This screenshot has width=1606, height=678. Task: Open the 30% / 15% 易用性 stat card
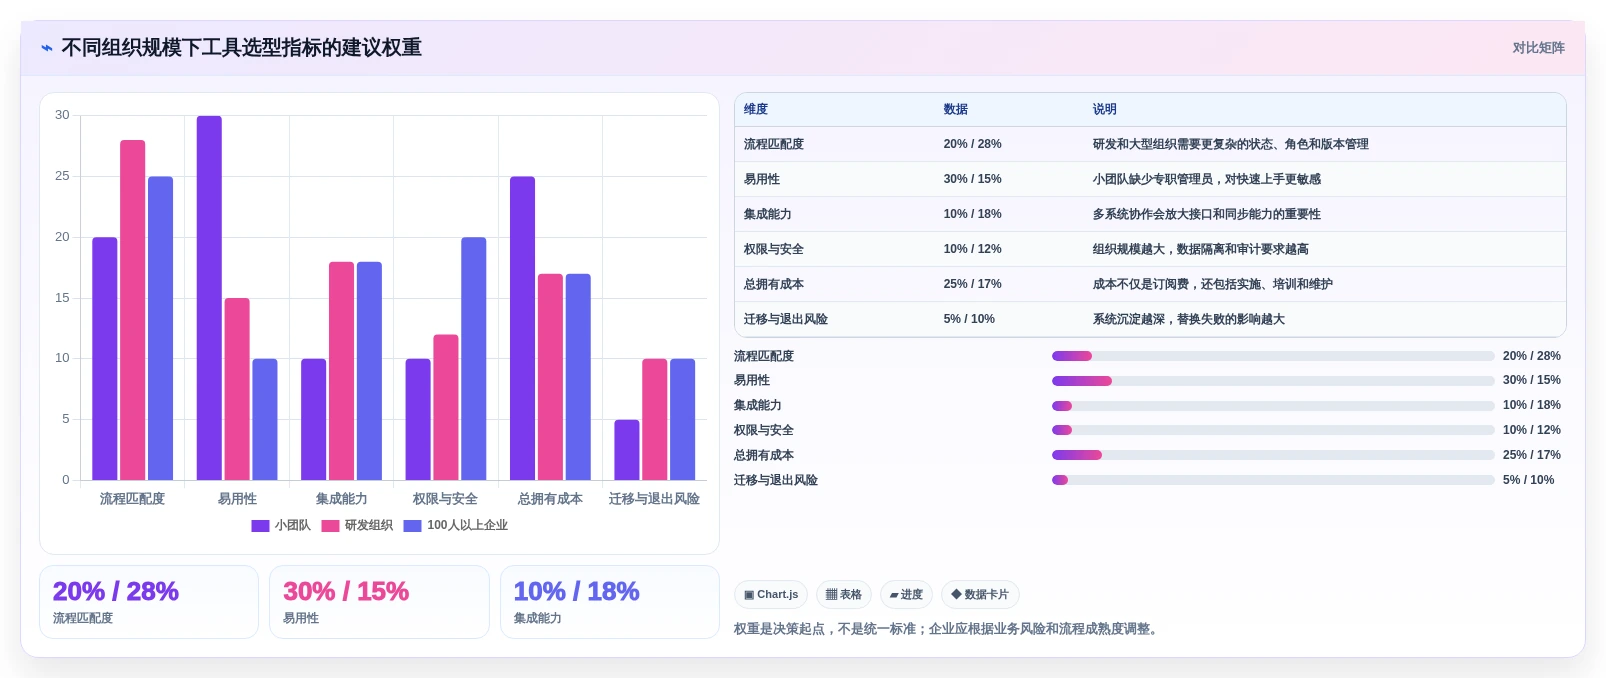(379, 602)
